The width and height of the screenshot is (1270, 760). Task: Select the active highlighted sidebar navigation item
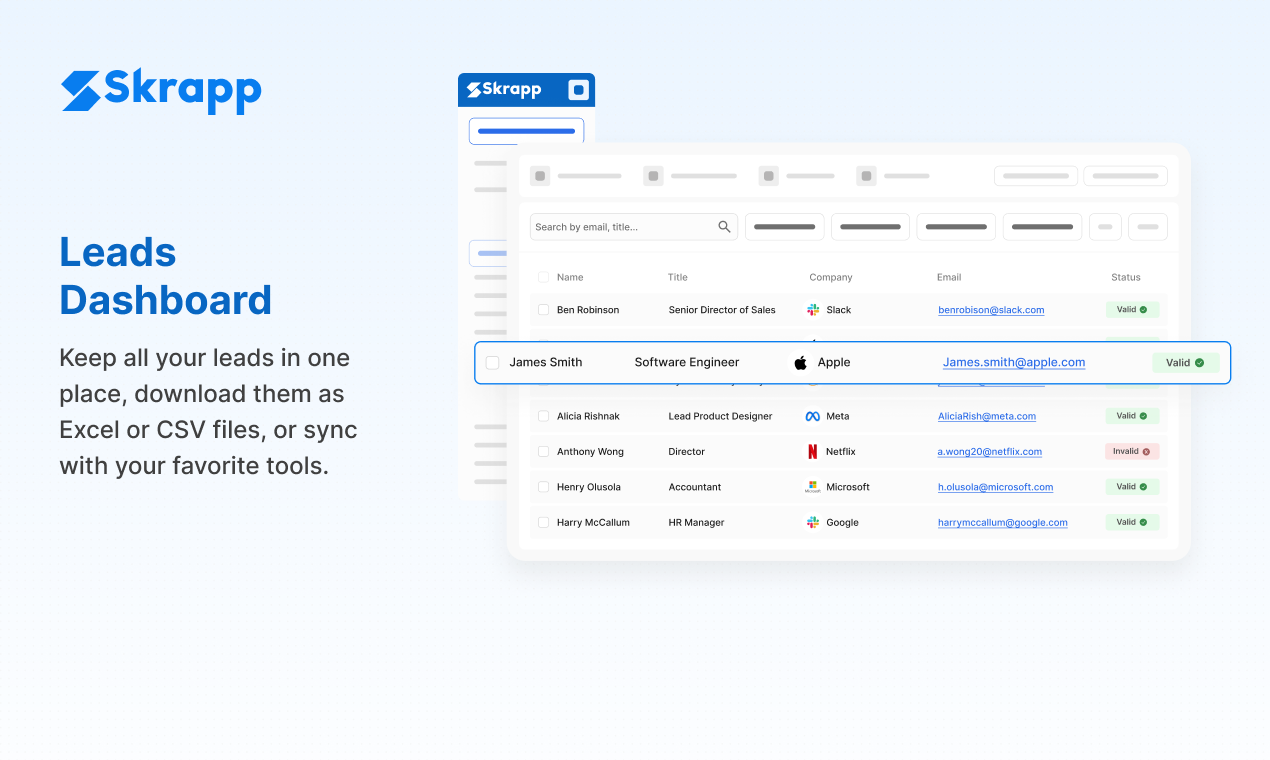click(x=490, y=252)
